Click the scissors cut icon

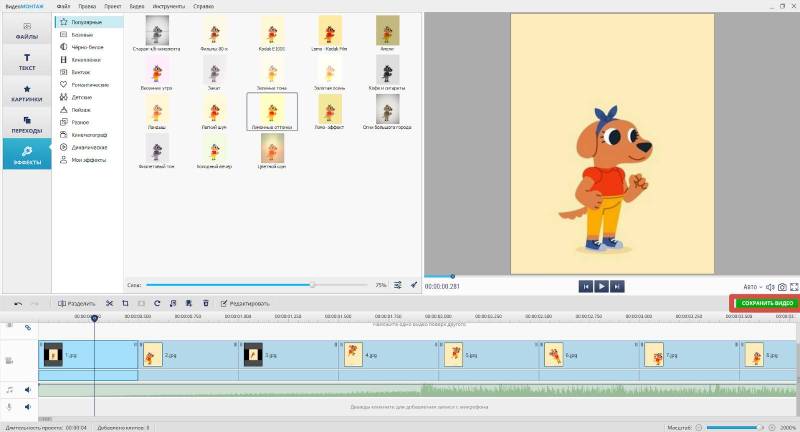[x=109, y=303]
